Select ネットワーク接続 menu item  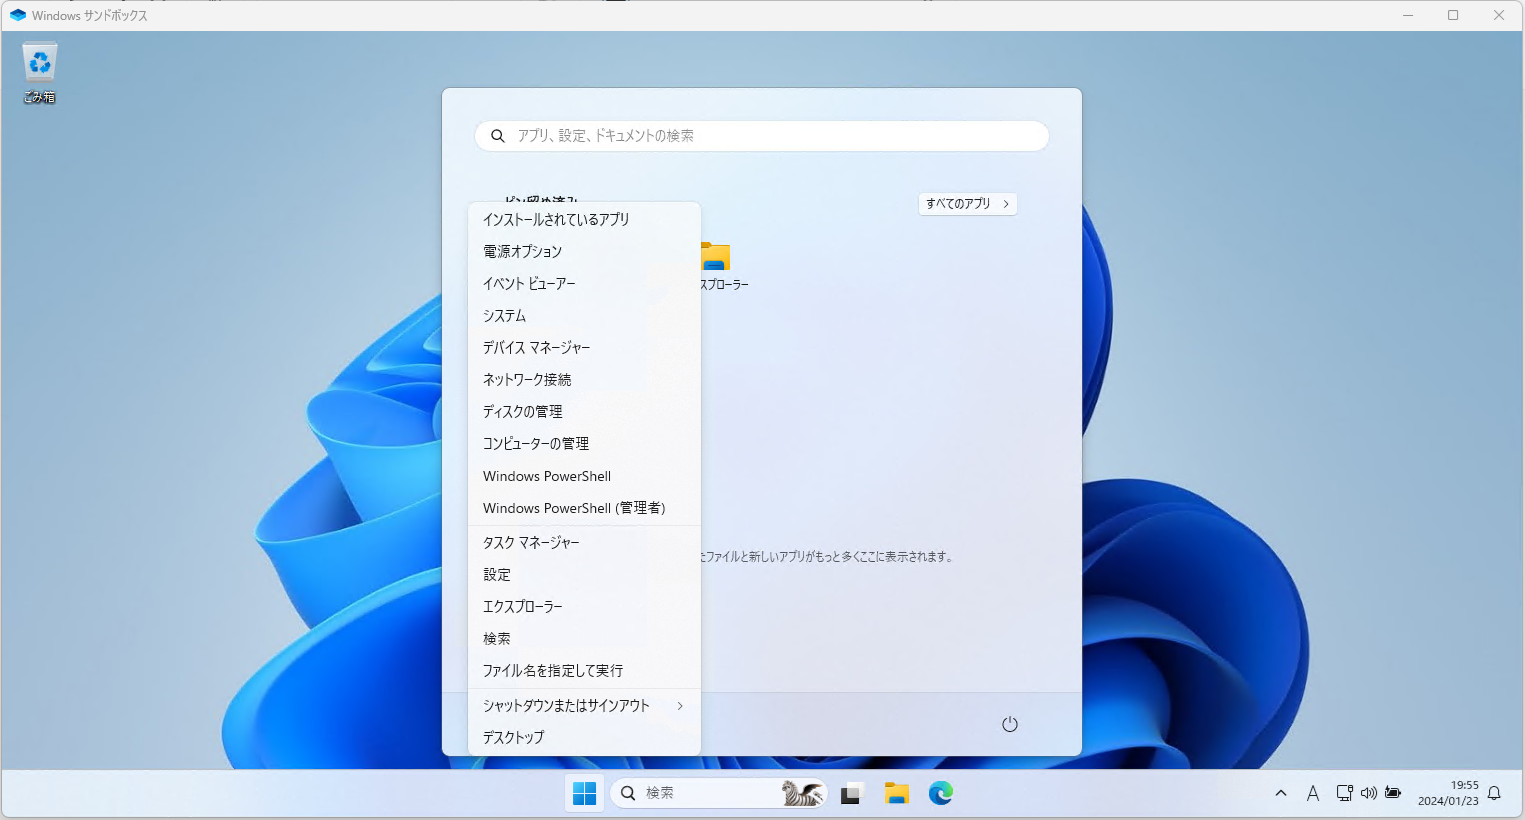584,379
